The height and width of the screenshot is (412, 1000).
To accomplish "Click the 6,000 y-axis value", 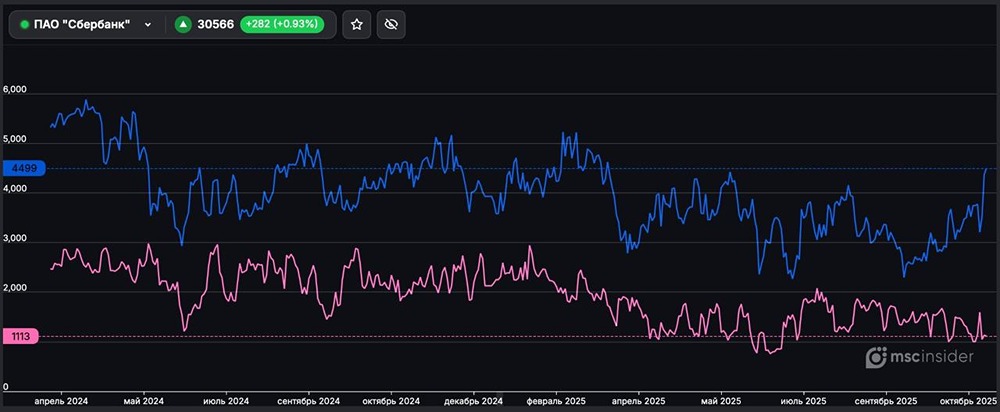I will pyautogui.click(x=15, y=90).
